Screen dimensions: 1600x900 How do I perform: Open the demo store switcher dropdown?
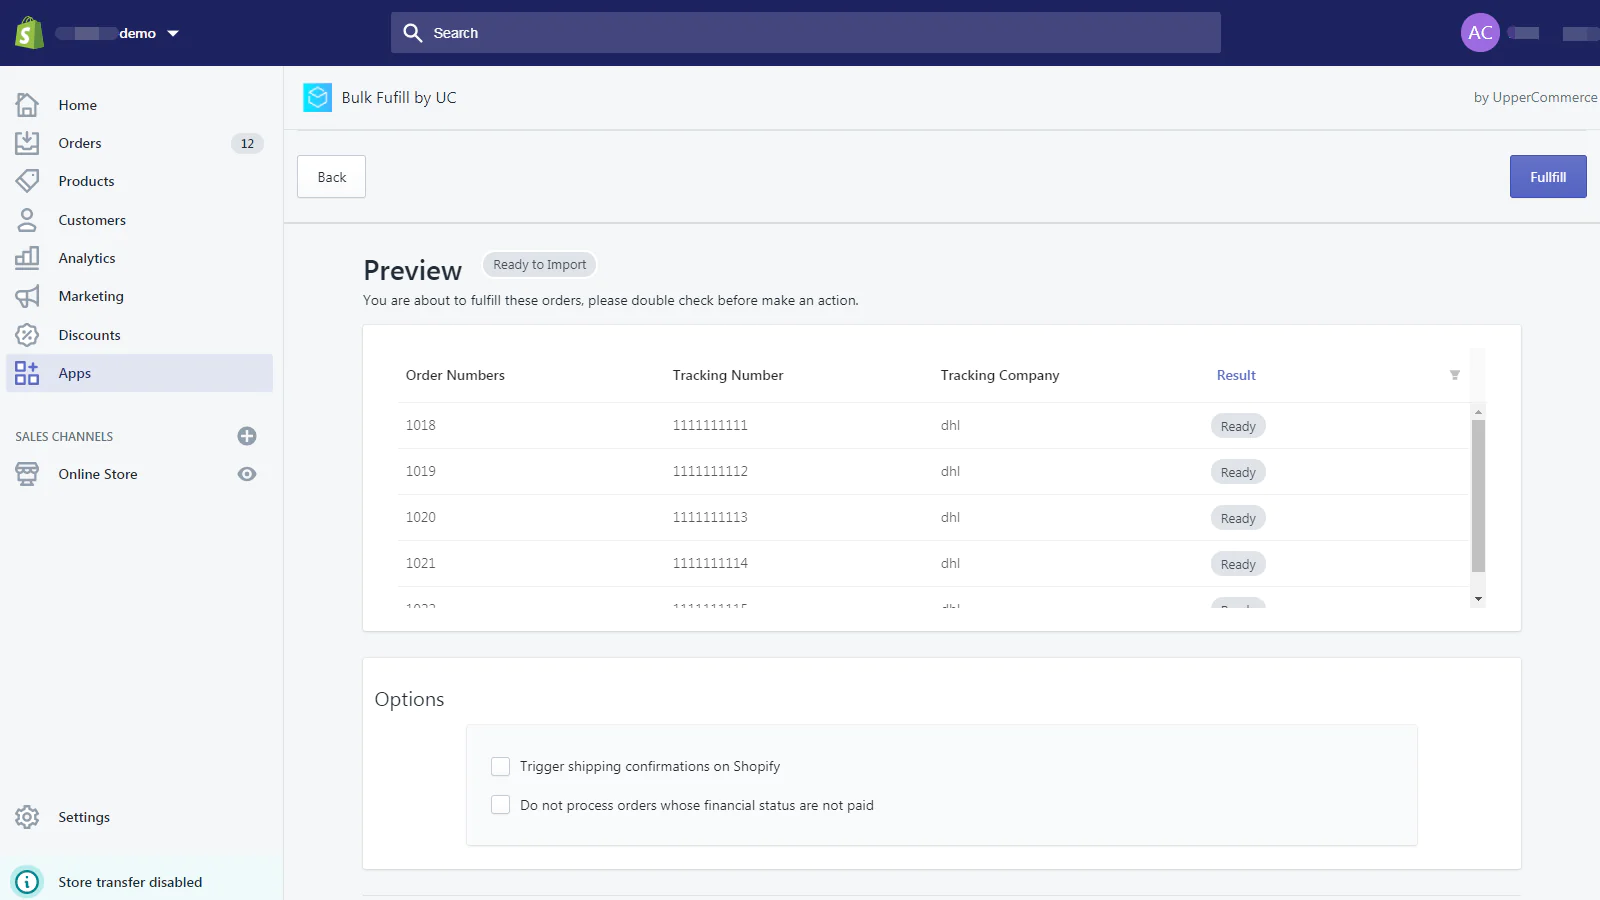click(173, 33)
